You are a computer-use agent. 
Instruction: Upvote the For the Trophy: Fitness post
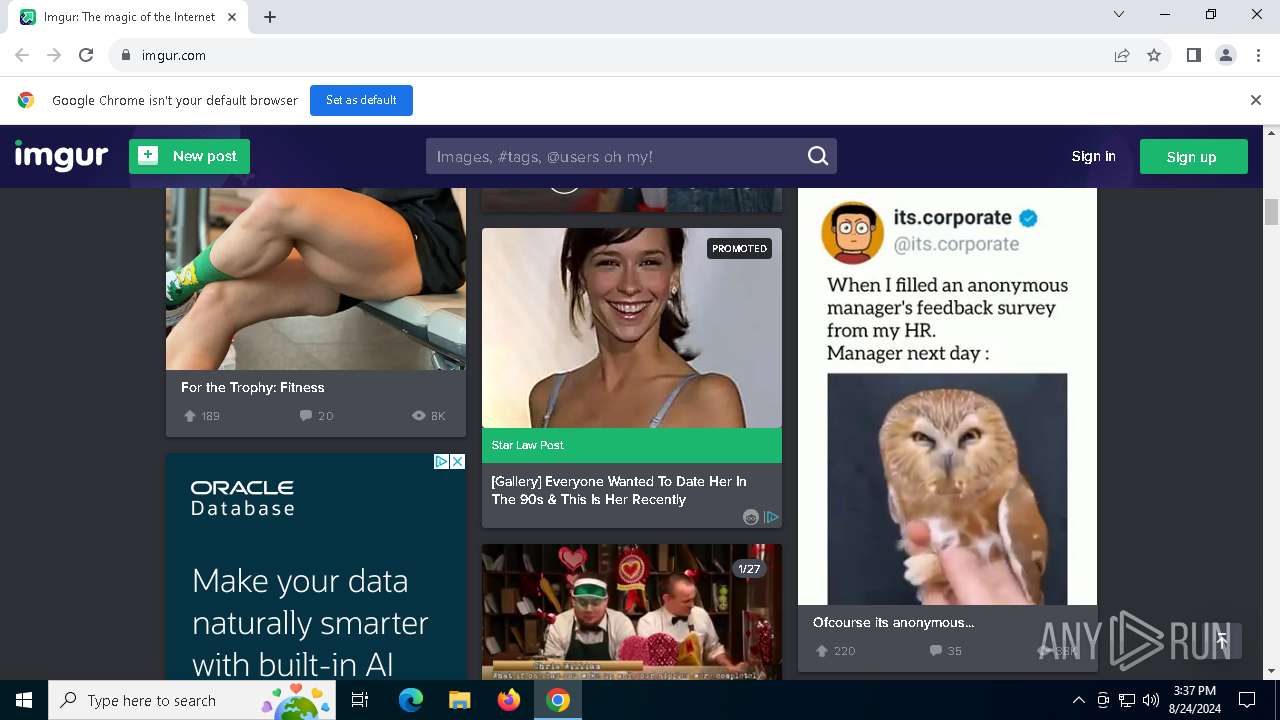tap(190, 416)
